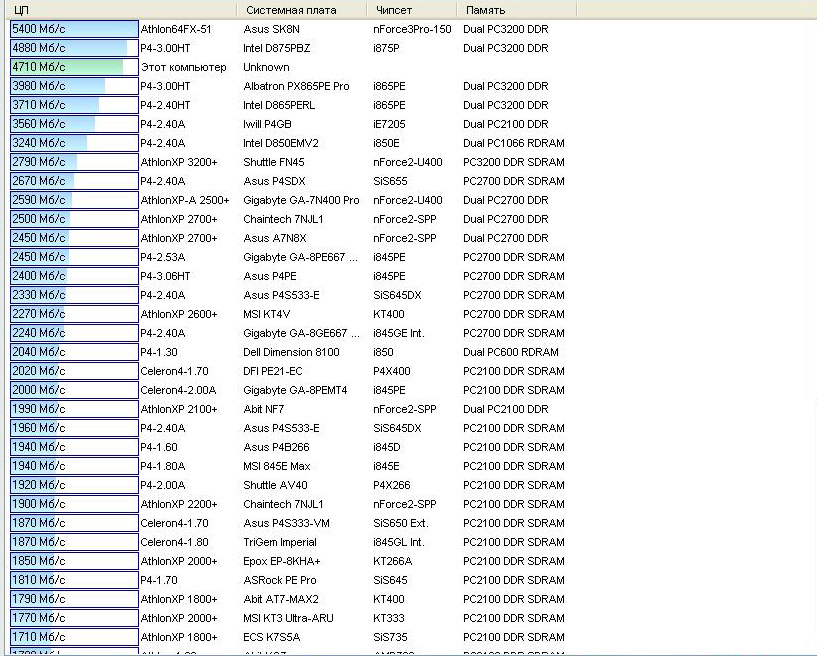The width and height of the screenshot is (817, 656).
Task: Click the Этот компьютер row
Action: 183,67
